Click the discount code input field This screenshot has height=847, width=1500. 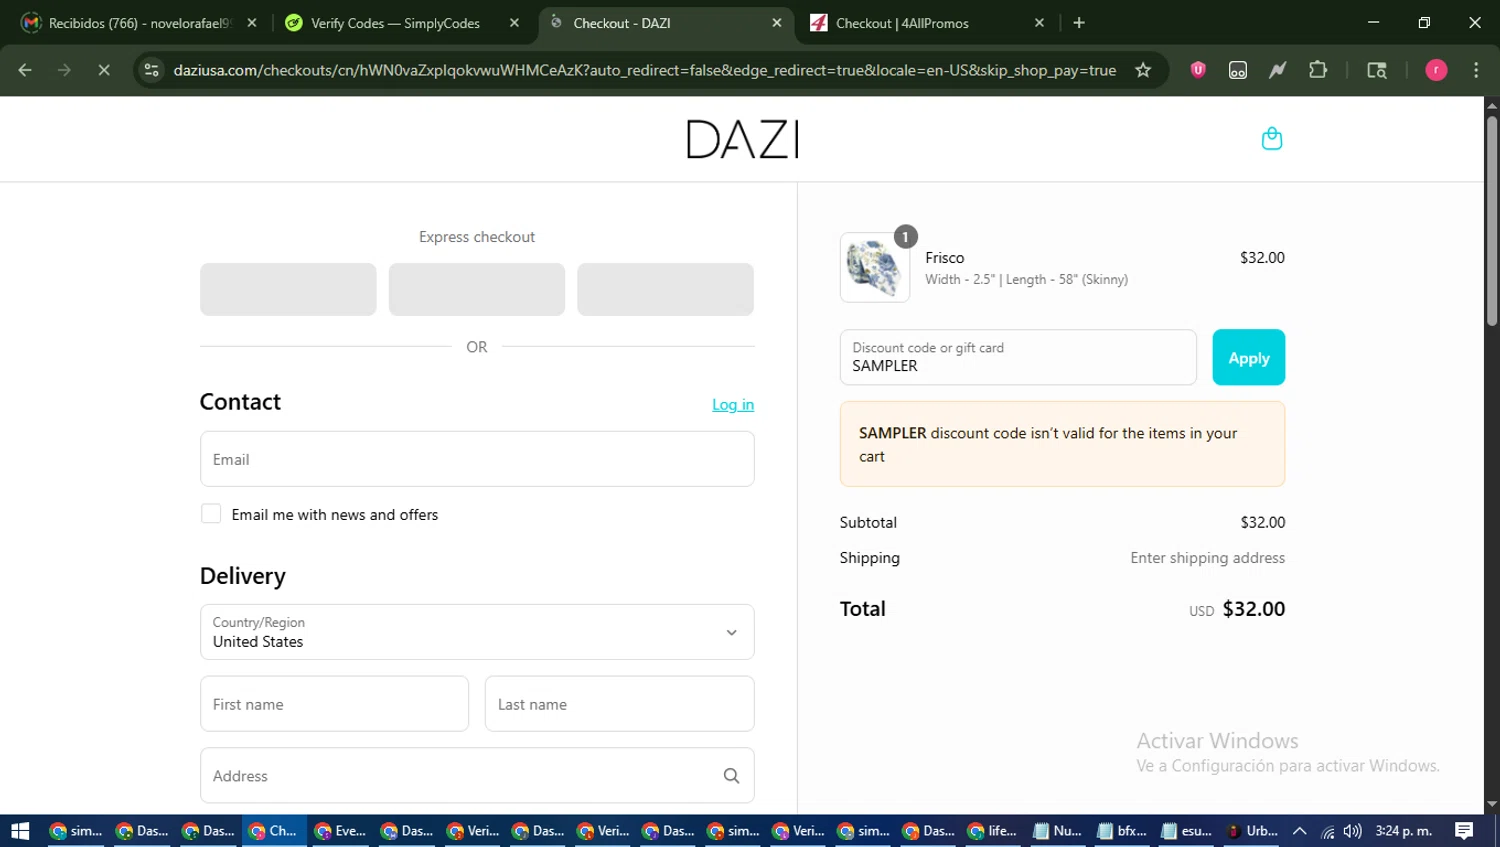1018,357
